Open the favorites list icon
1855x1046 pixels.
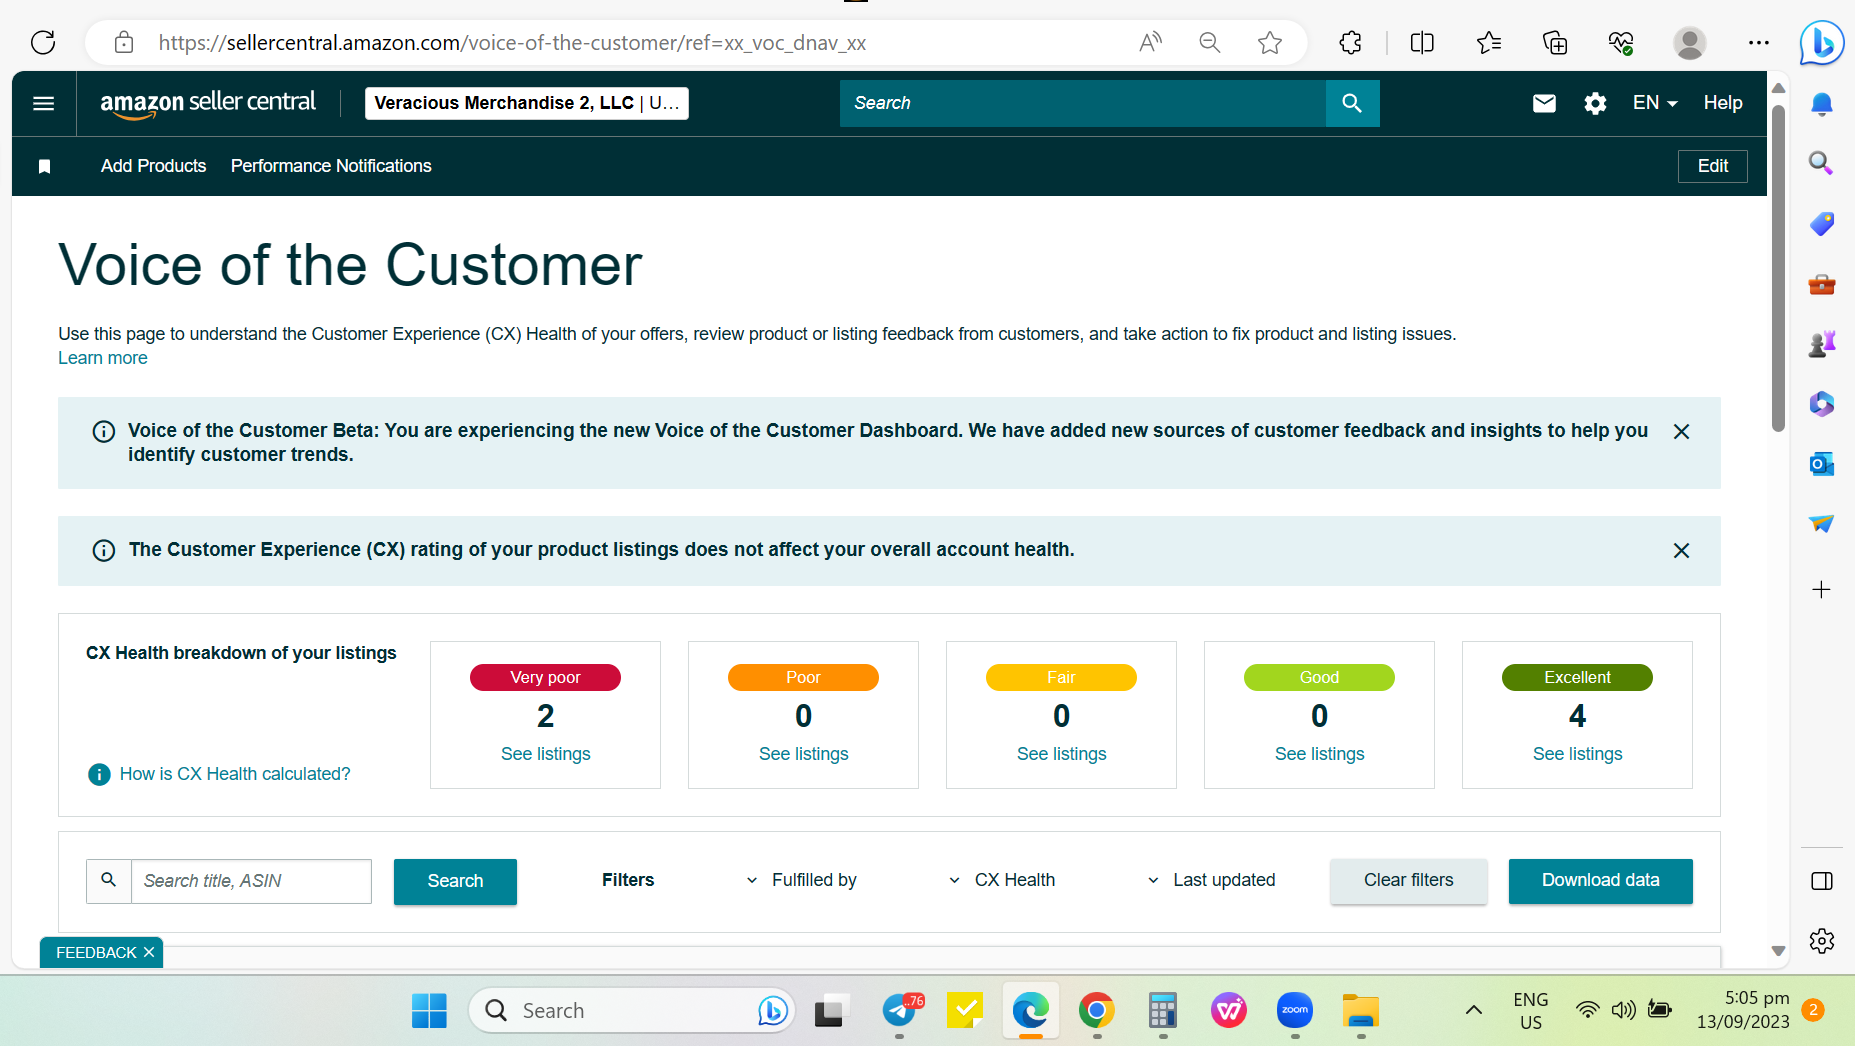pos(1489,42)
